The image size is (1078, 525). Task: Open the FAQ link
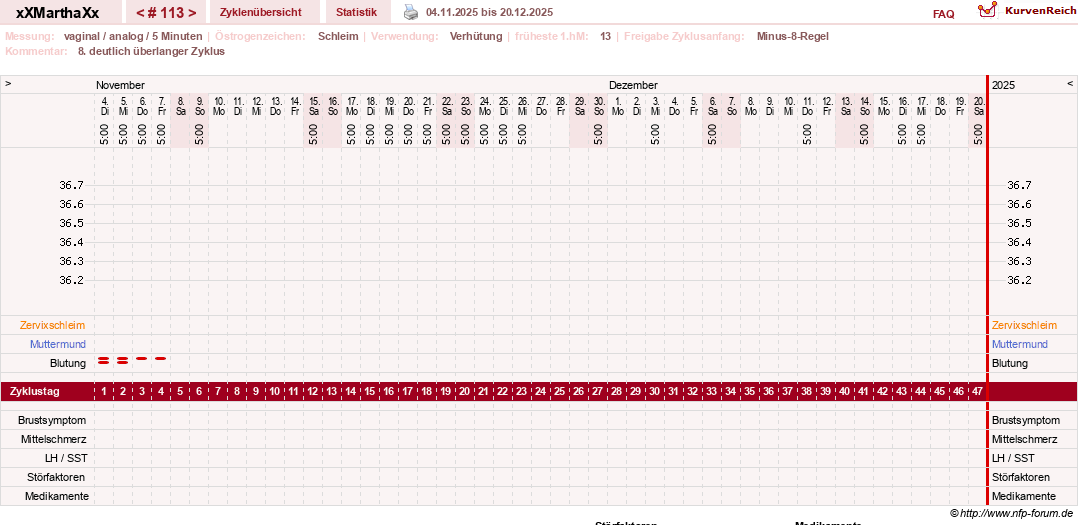(943, 14)
